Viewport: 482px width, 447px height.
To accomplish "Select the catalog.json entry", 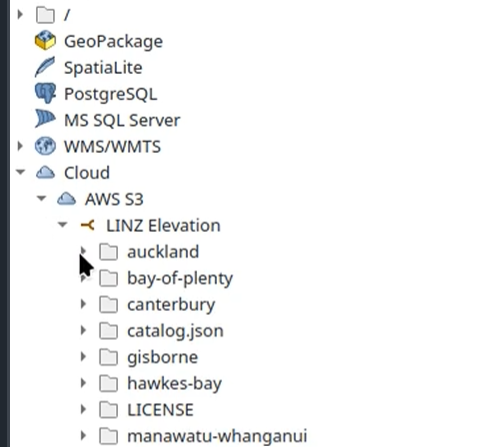I will (x=175, y=331).
